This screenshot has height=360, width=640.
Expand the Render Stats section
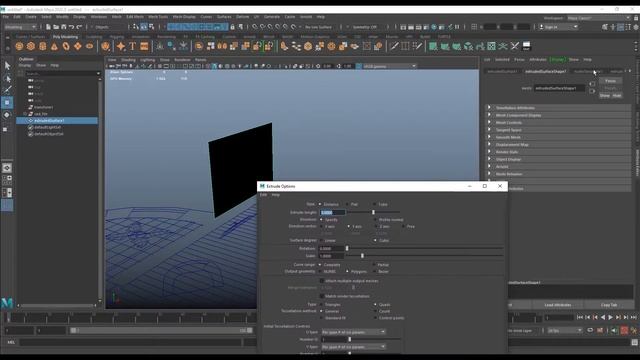click(558, 152)
